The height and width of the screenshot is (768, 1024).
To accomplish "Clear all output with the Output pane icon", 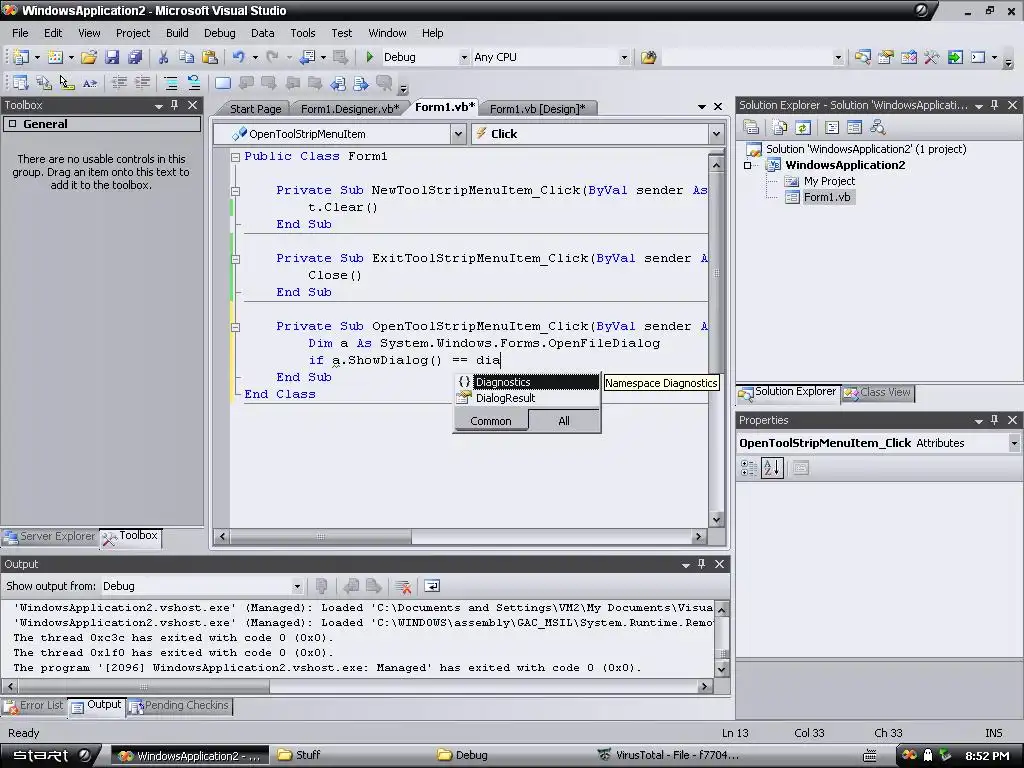I will tap(403, 586).
